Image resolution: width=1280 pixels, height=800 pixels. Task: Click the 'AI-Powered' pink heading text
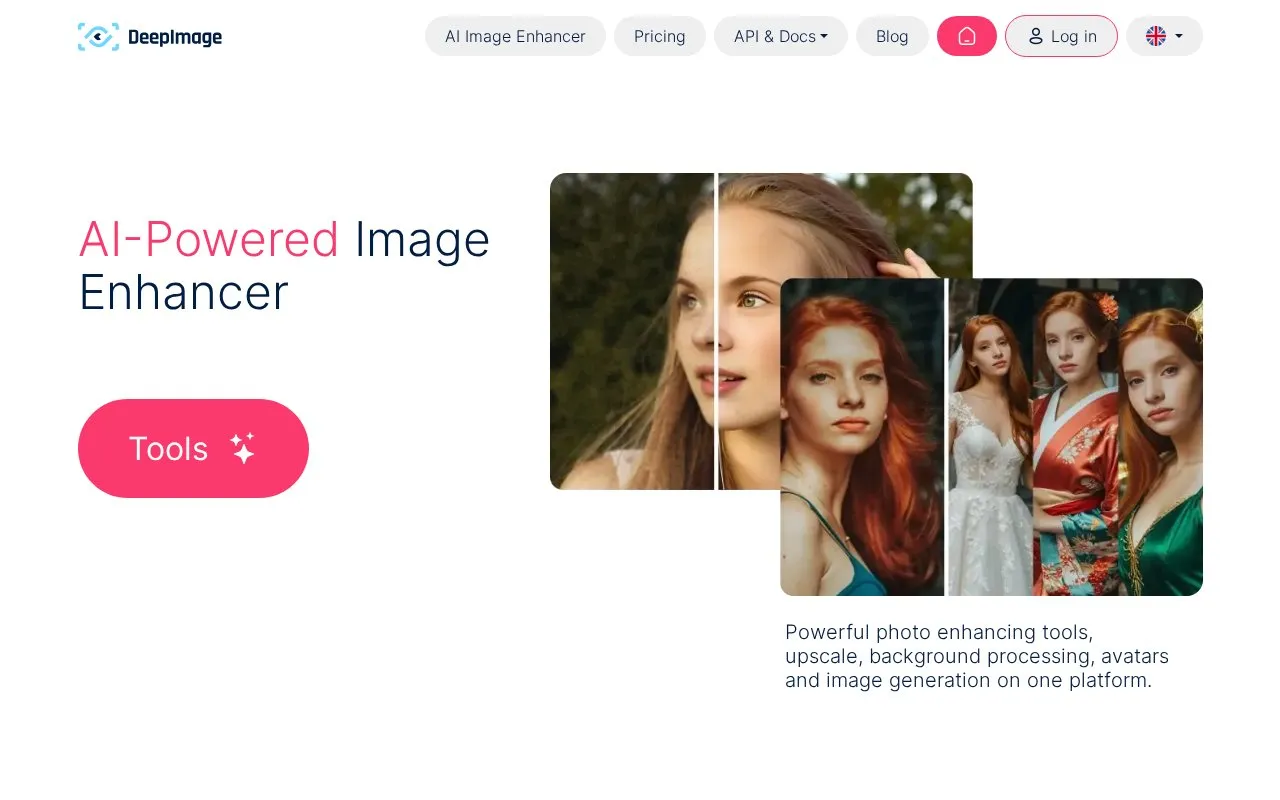[209, 239]
